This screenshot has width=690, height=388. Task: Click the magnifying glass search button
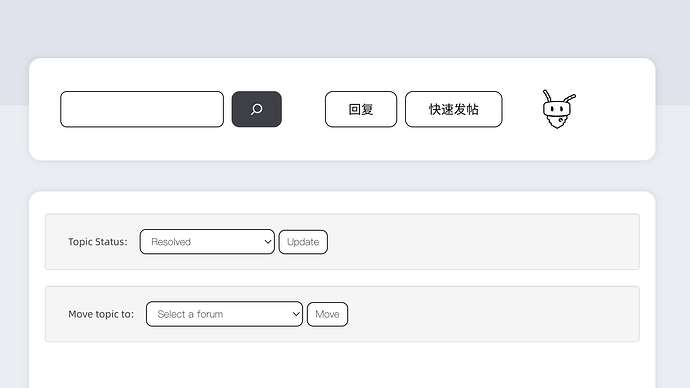coord(257,109)
